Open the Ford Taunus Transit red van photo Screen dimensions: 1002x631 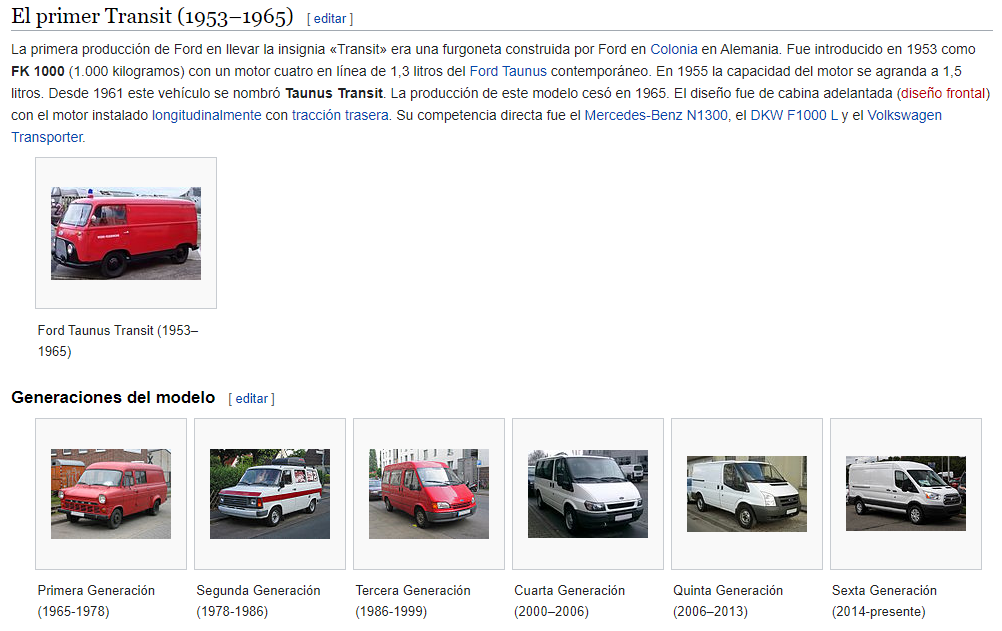pyautogui.click(x=126, y=233)
